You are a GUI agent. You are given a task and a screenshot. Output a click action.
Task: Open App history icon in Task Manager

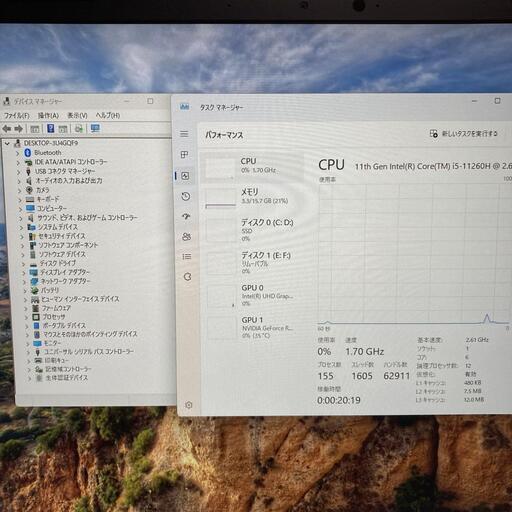(x=186, y=196)
